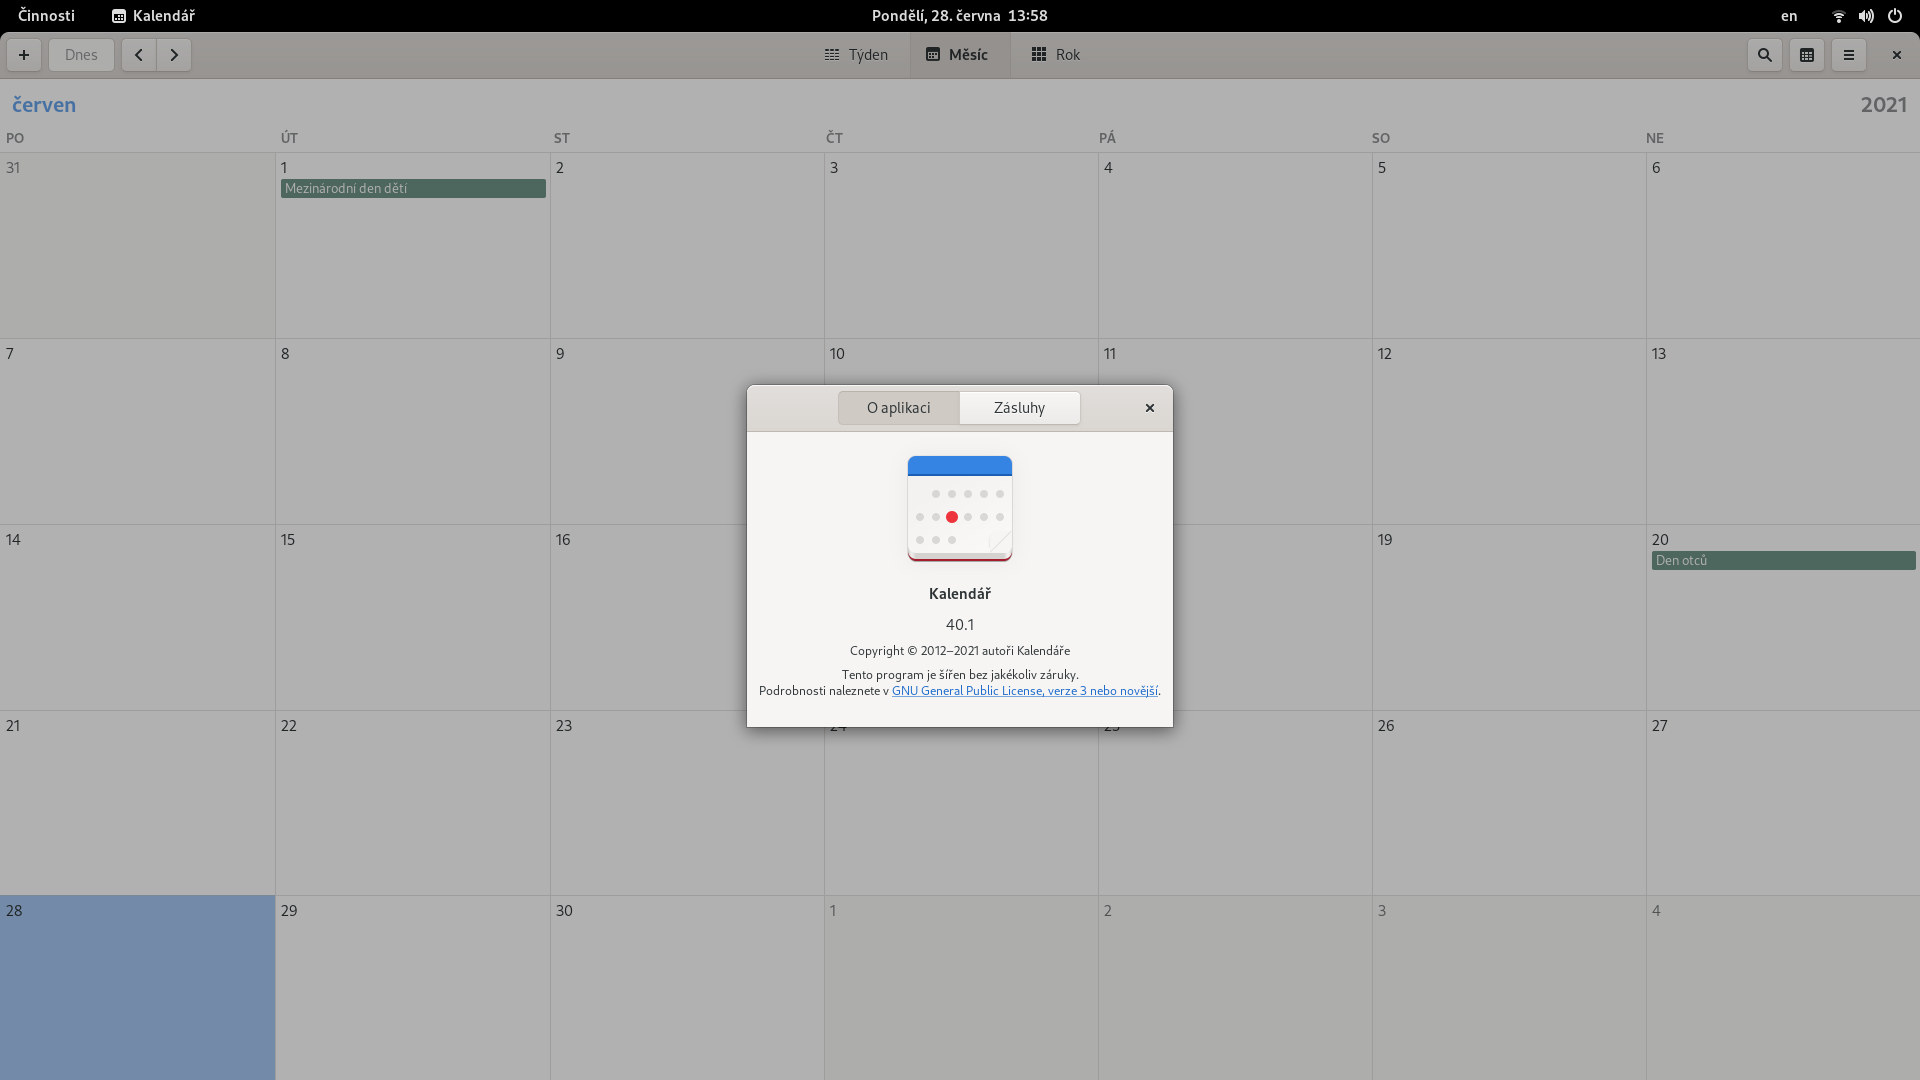Close the about dialog
Viewport: 1920px width, 1080px height.
tap(1150, 408)
